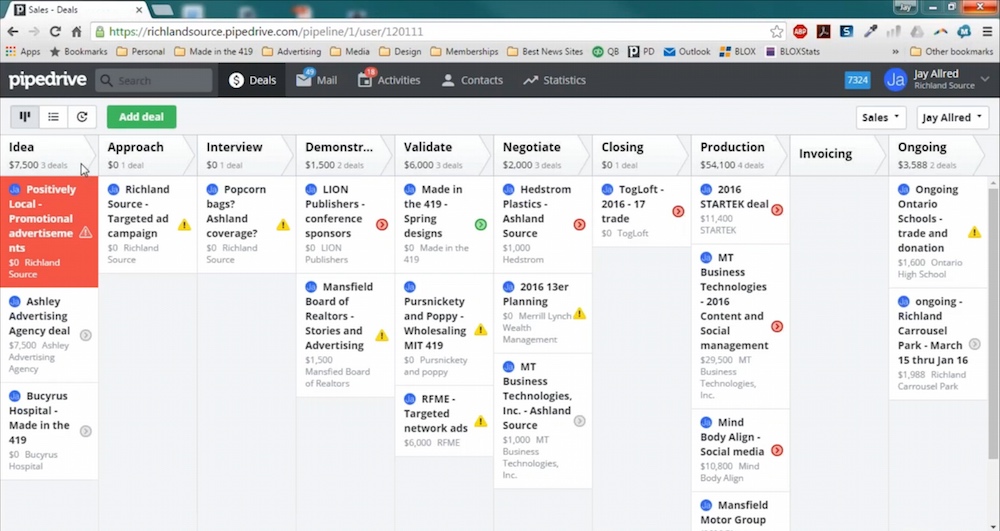This screenshot has height=531, width=1000.
Task: Toggle the forecast view icon
Action: pyautogui.click(x=82, y=117)
